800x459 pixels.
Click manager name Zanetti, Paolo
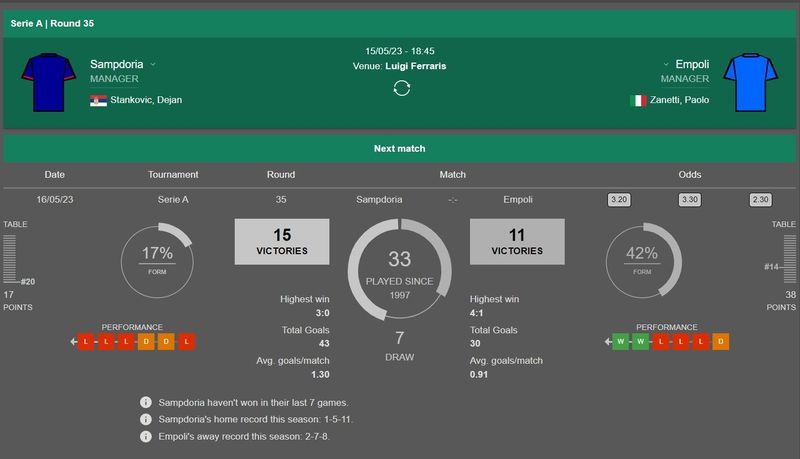(680, 100)
